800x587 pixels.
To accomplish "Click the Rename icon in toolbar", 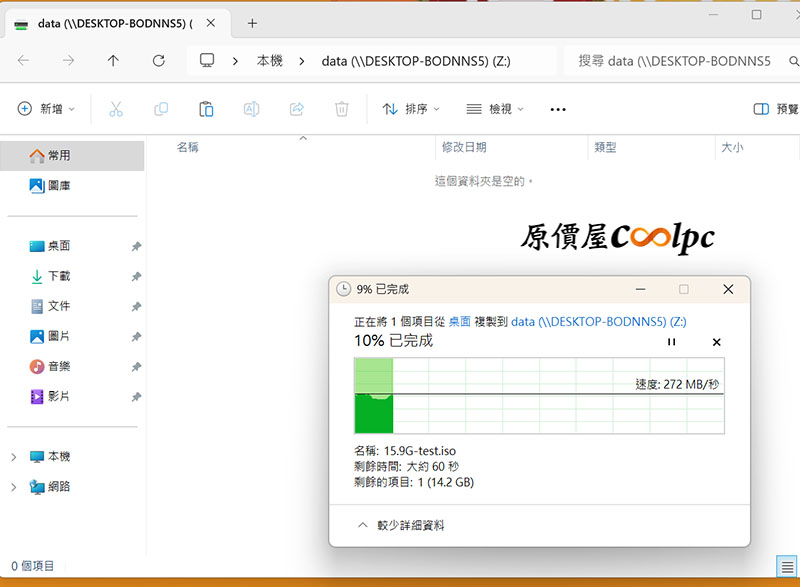I will click(x=252, y=109).
